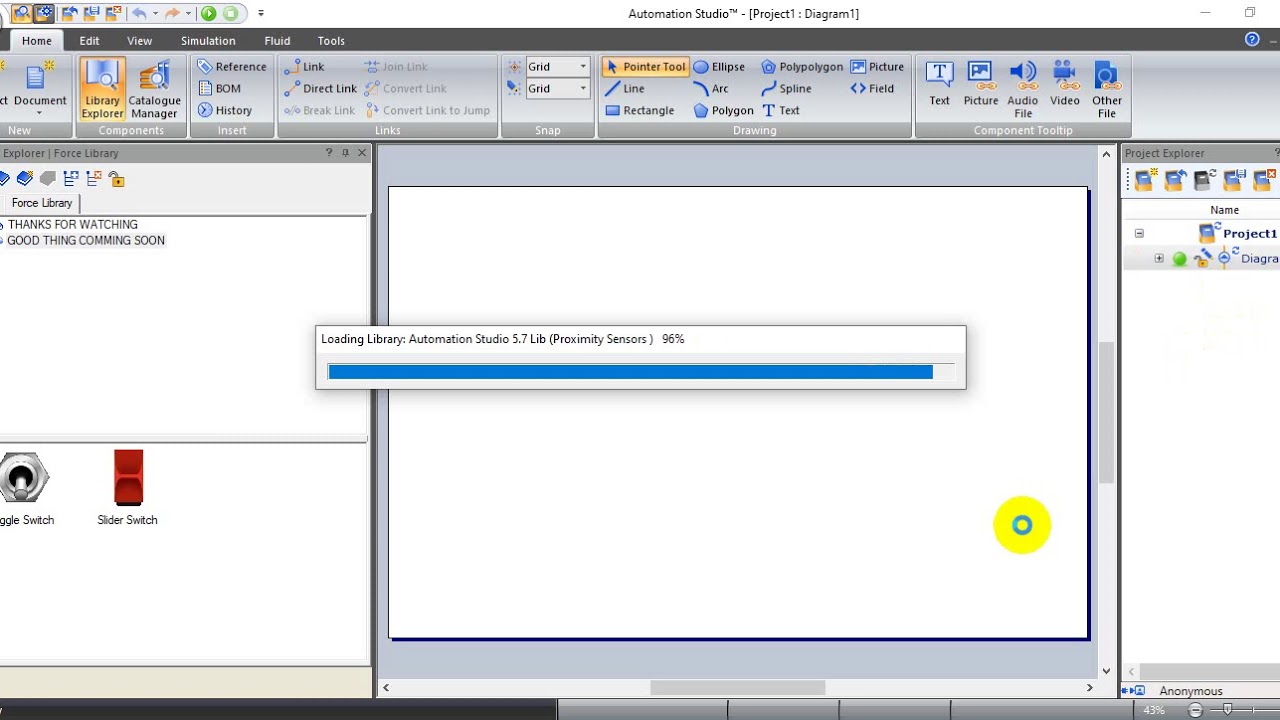This screenshot has height=720, width=1280.
Task: Add a Picture component tooltip
Action: (x=981, y=84)
